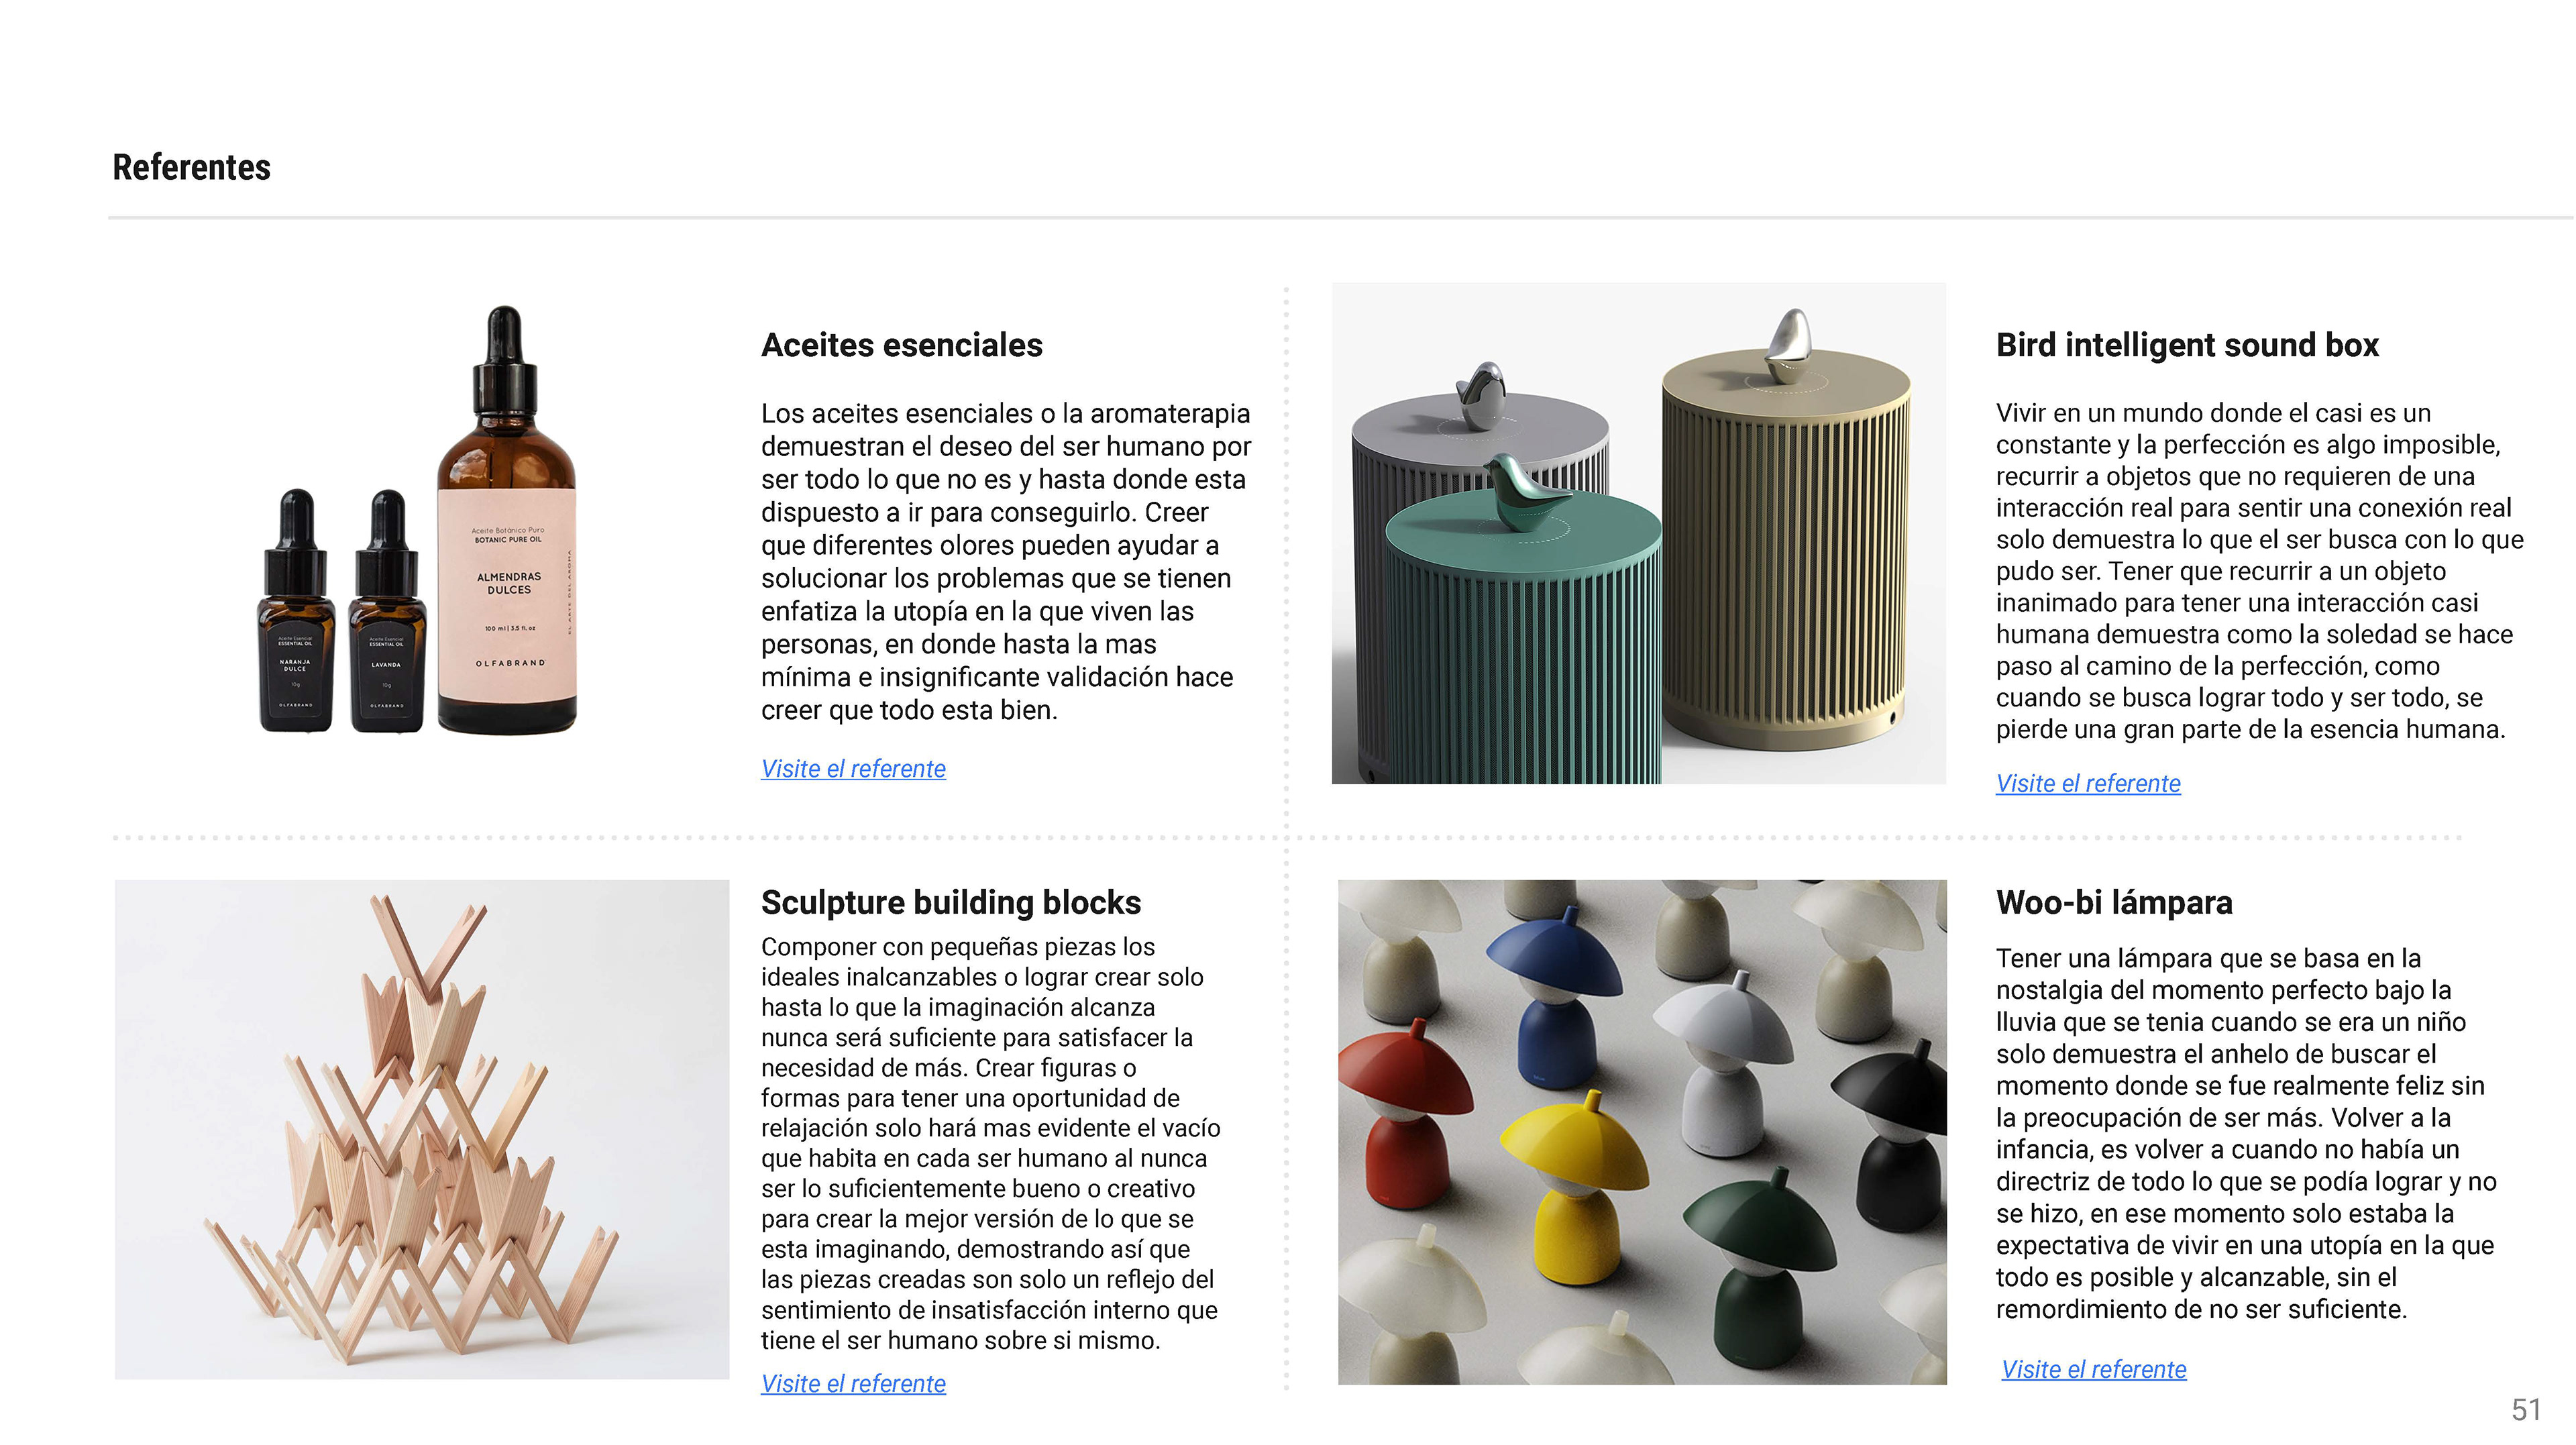The height and width of the screenshot is (1445, 2576).
Task: Click the wooden sculpture blocks image
Action: (x=422, y=1130)
